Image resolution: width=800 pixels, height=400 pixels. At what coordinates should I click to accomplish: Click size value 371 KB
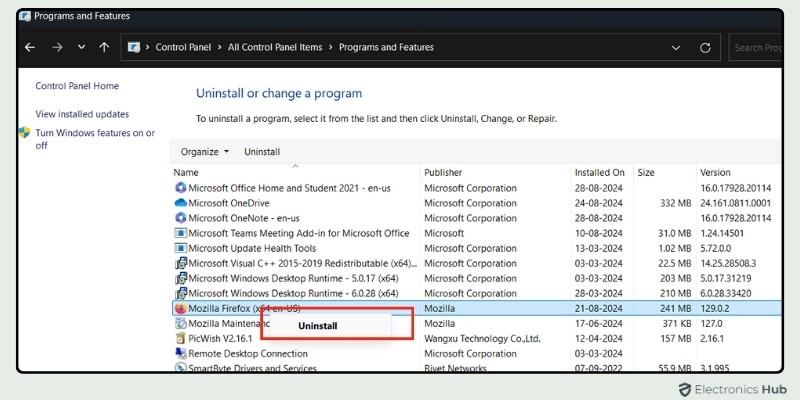coord(676,323)
